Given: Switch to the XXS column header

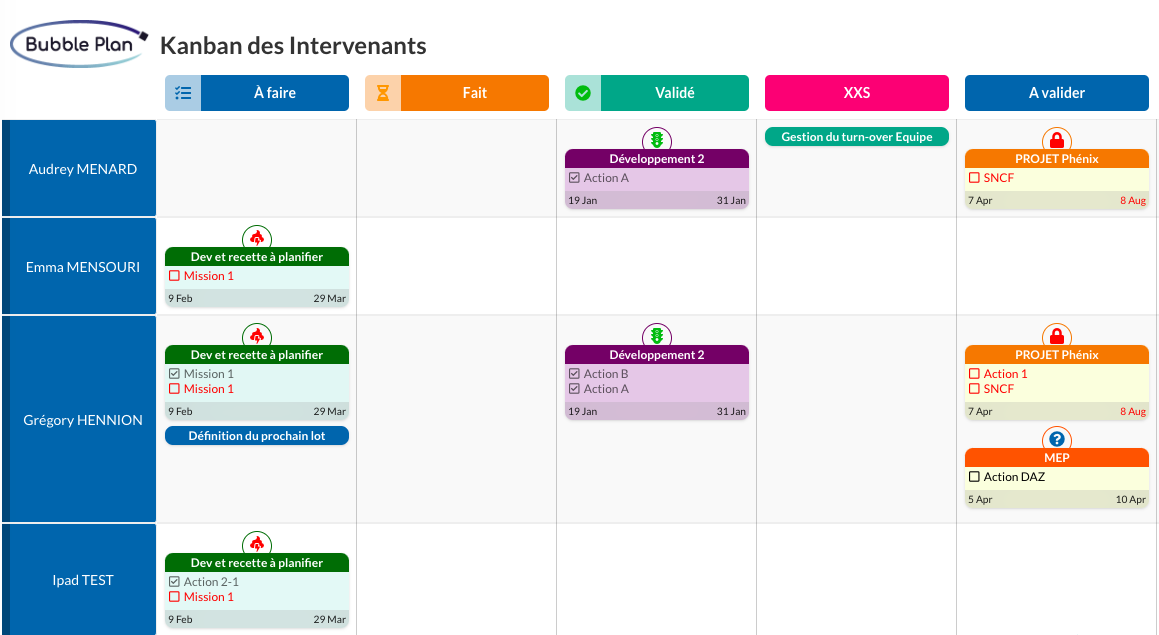Looking at the screenshot, I should point(856,92).
